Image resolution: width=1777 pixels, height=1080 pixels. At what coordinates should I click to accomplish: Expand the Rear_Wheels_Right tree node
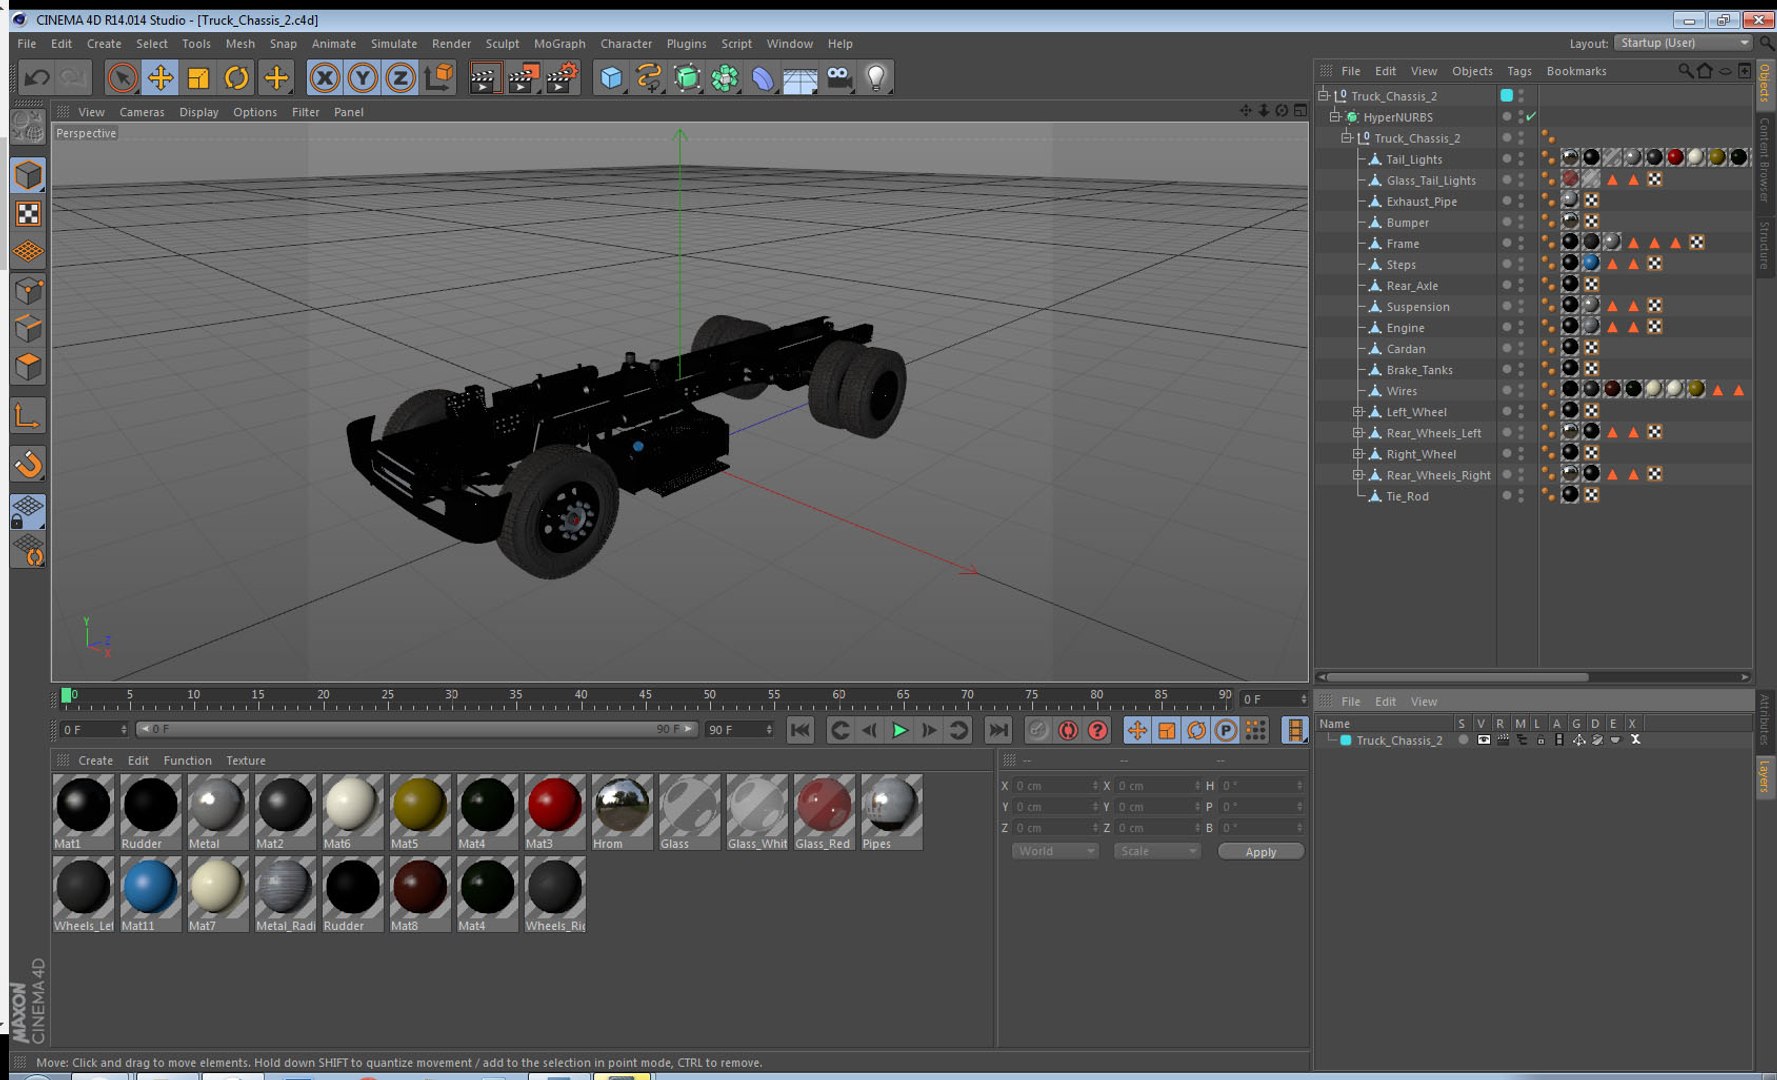[x=1358, y=475]
